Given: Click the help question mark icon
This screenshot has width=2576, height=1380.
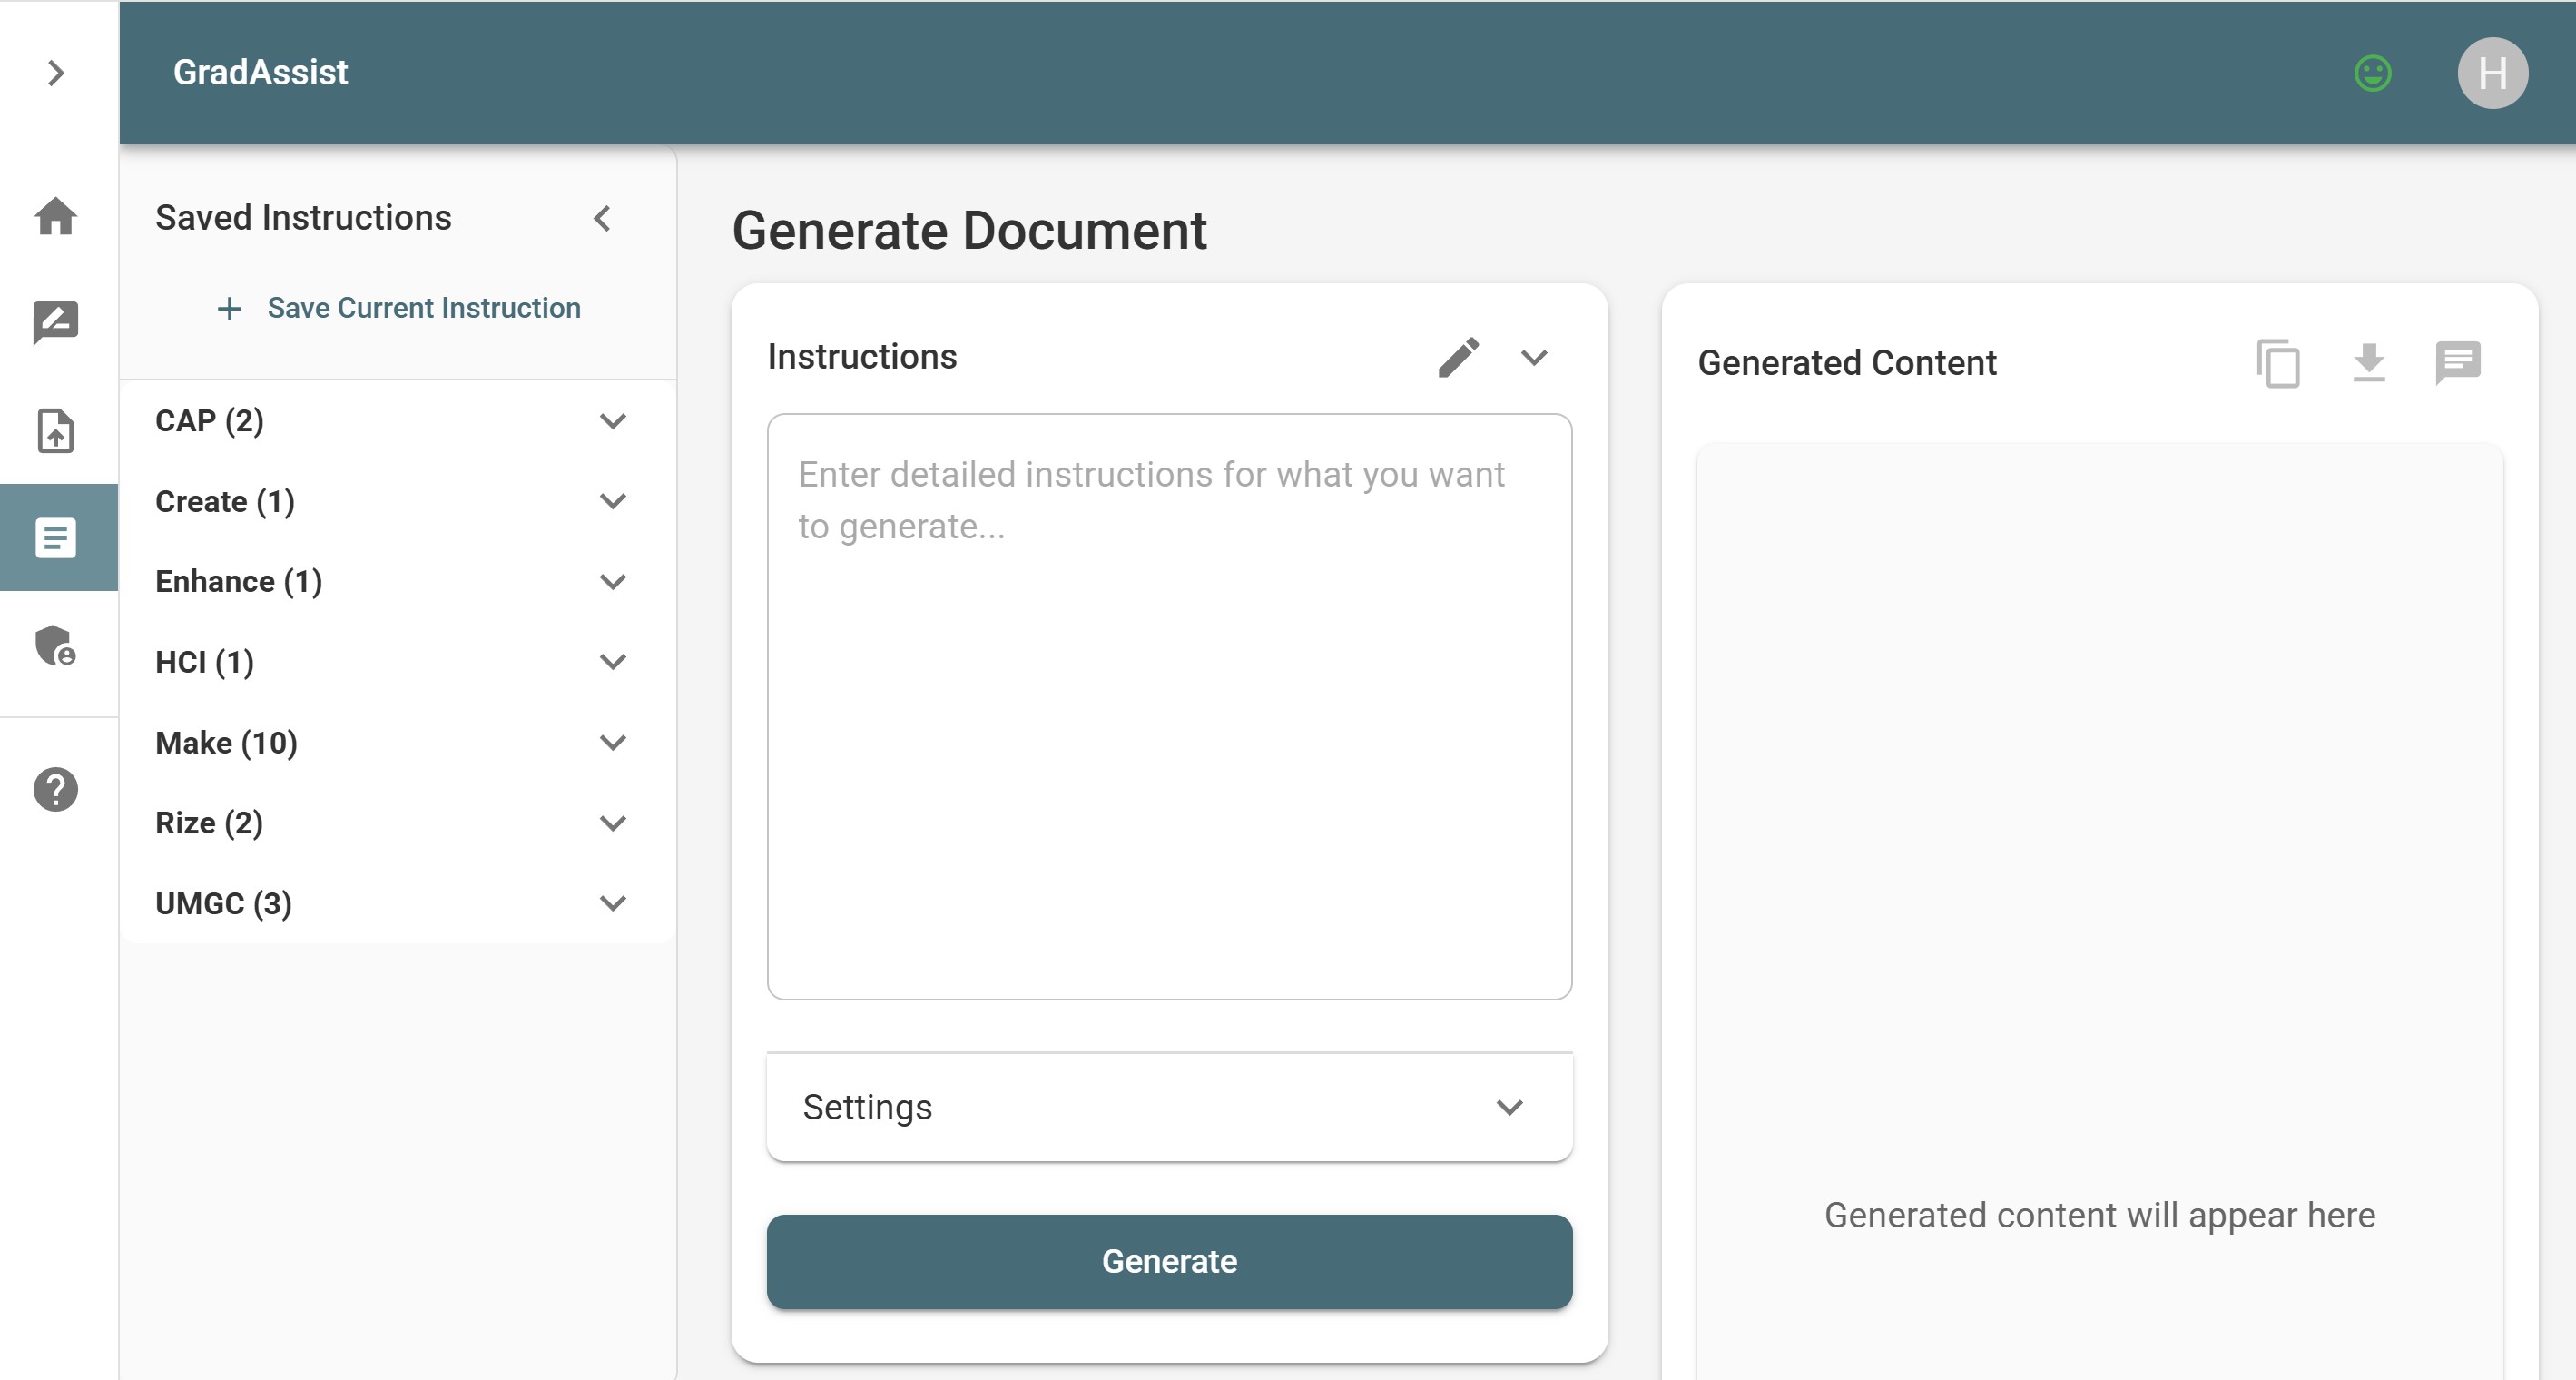Looking at the screenshot, I should click(56, 790).
